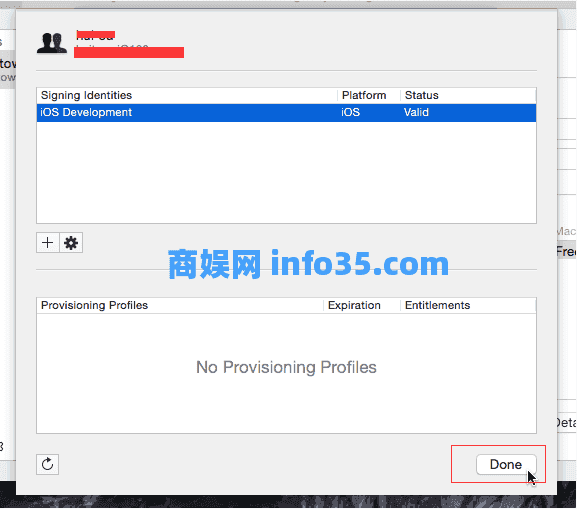577x509 pixels.
Task: Click the Done button
Action: click(x=506, y=464)
